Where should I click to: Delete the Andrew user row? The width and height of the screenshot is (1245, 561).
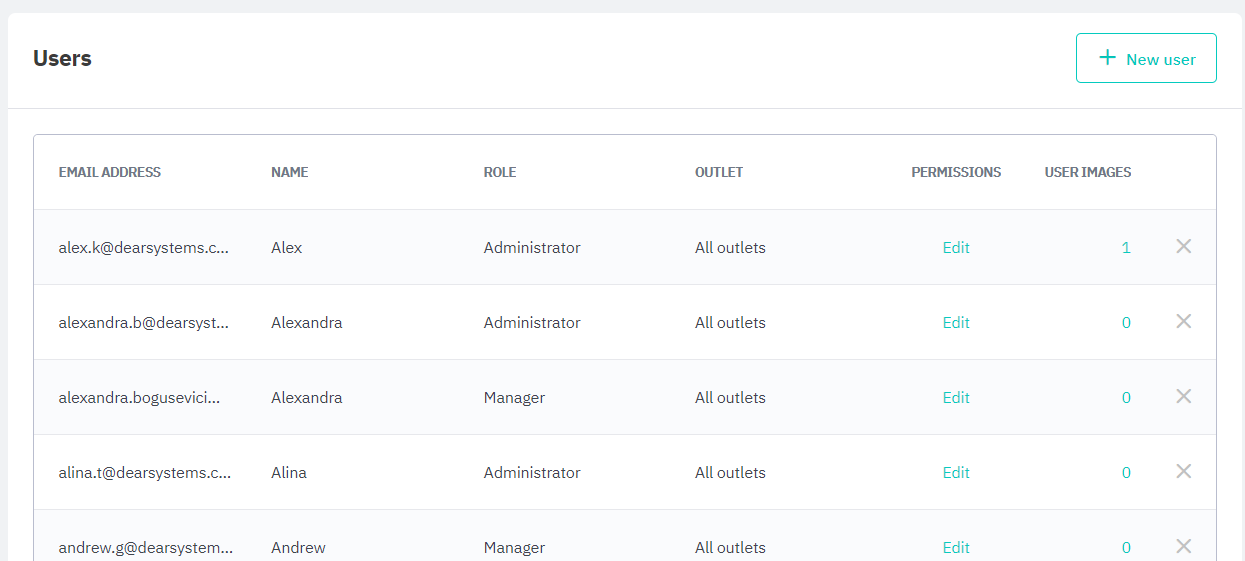1183,546
